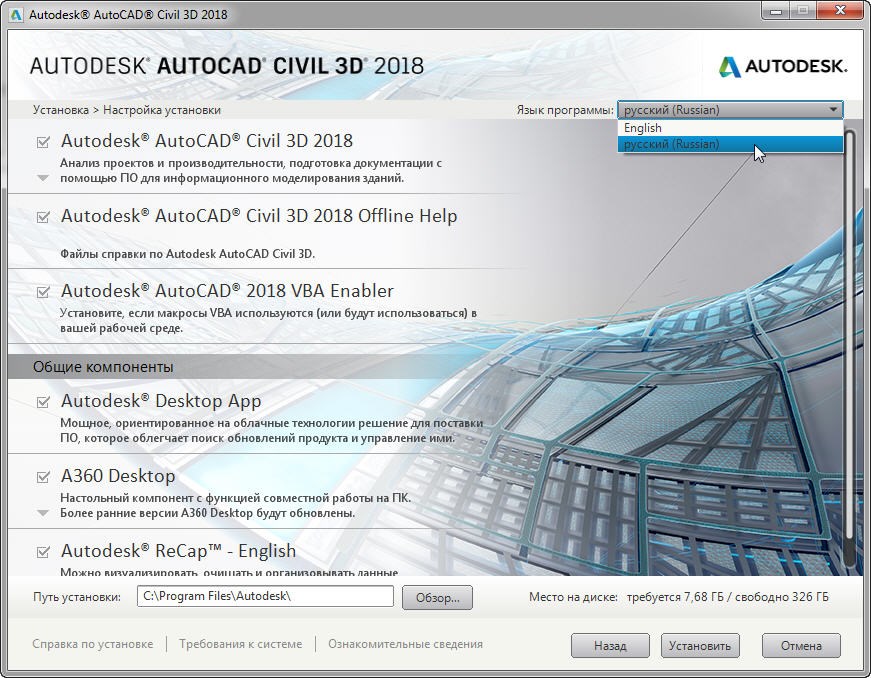Click the installer icon in the title bar
Image resolution: width=871 pixels, height=678 pixels.
coord(16,14)
